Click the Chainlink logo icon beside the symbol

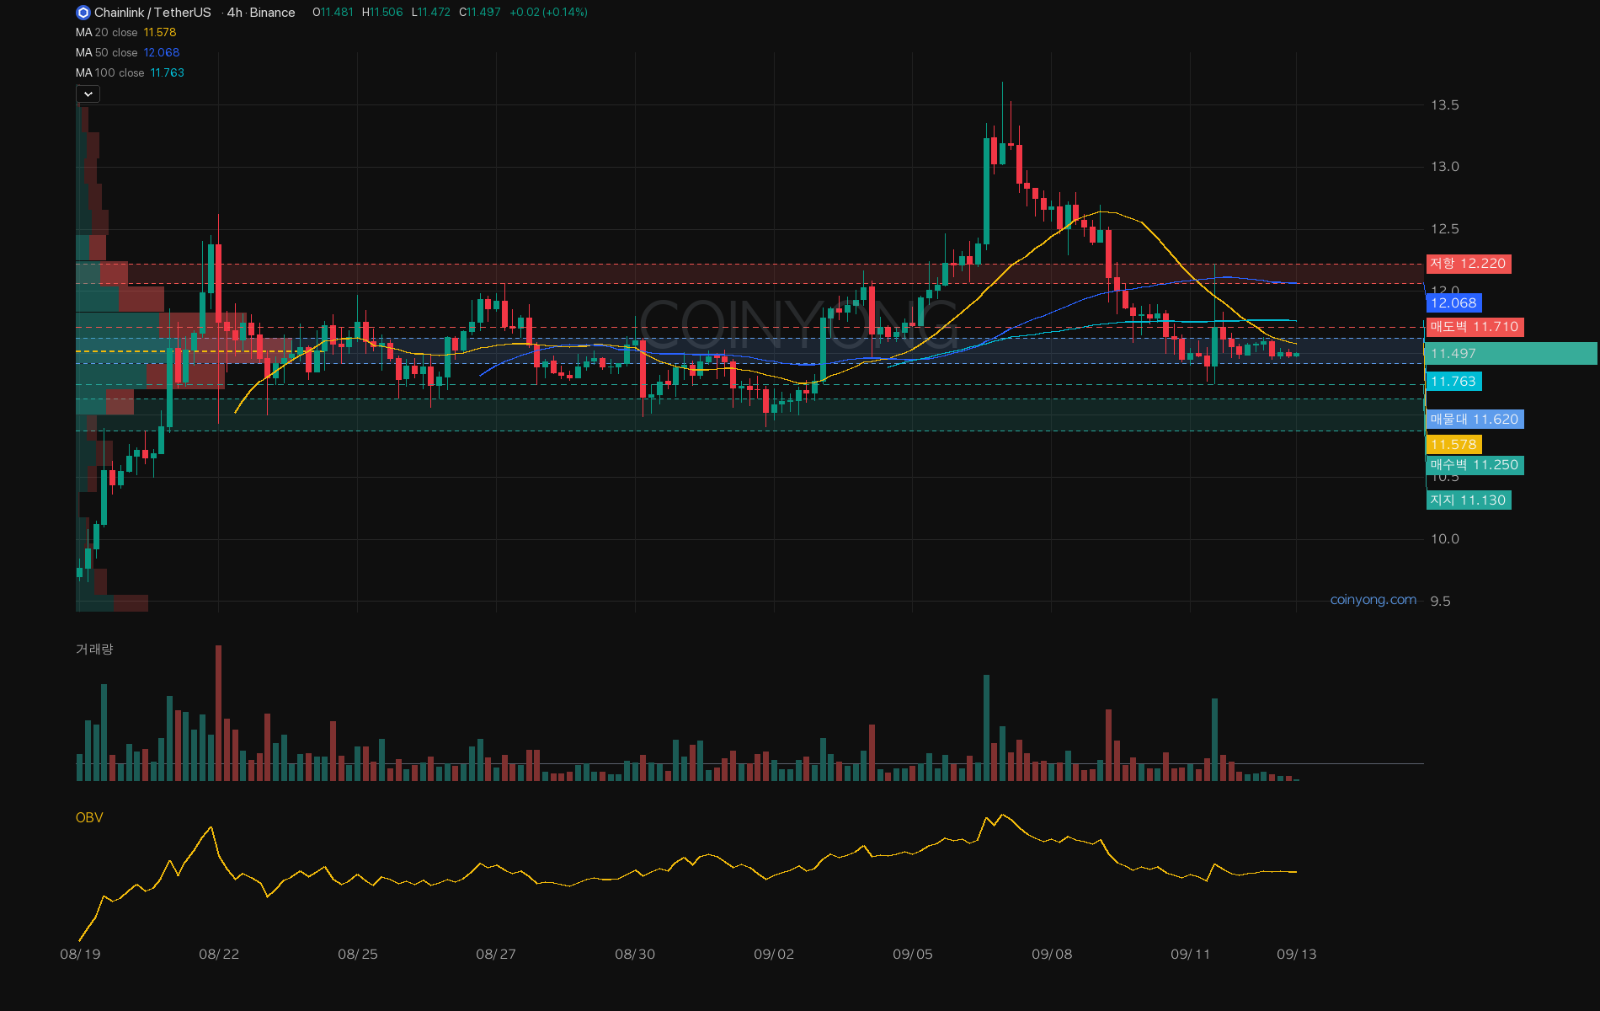pyautogui.click(x=83, y=13)
